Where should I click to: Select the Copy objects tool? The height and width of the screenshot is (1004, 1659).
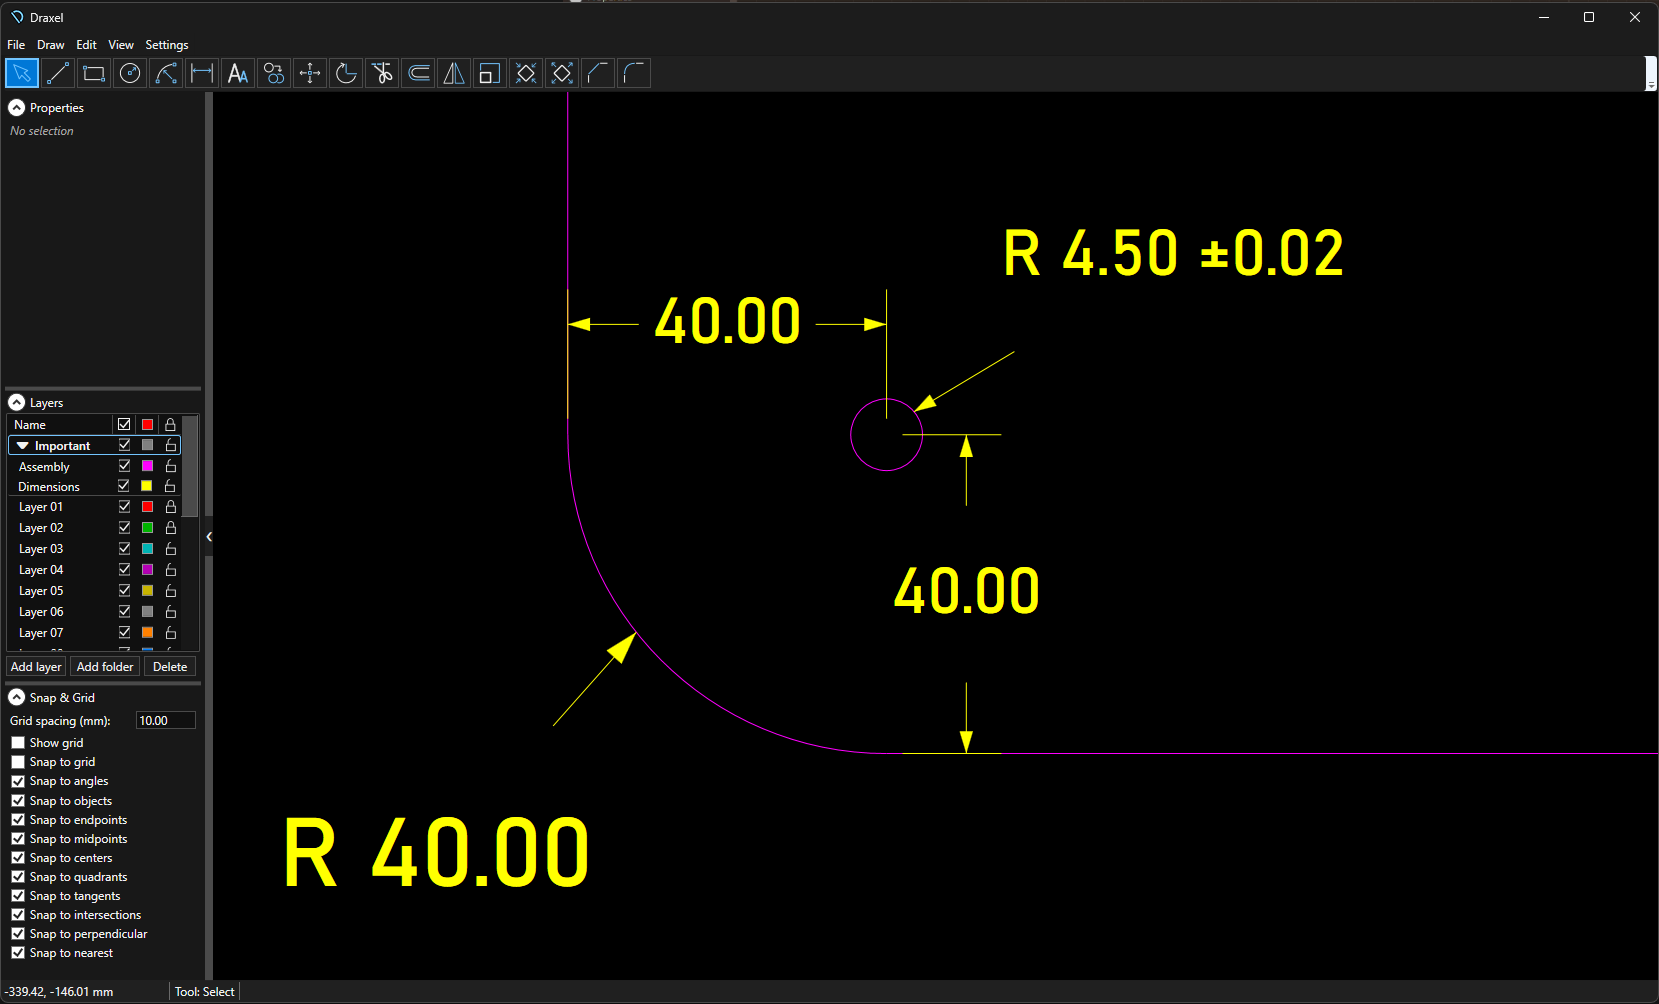(x=274, y=73)
